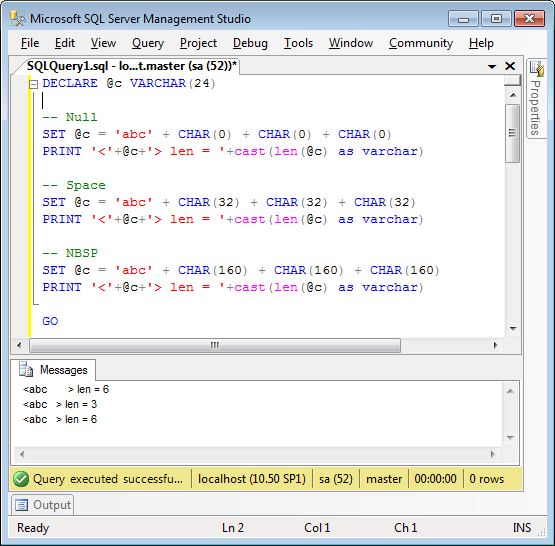Click the editor vertical scroll down arrow
This screenshot has width=555, height=546.
513,329
